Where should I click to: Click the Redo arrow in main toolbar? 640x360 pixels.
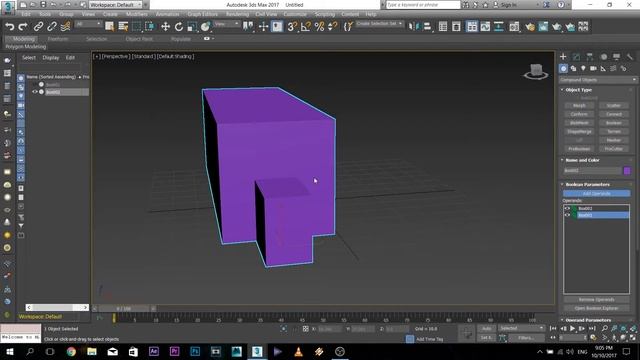23,27
